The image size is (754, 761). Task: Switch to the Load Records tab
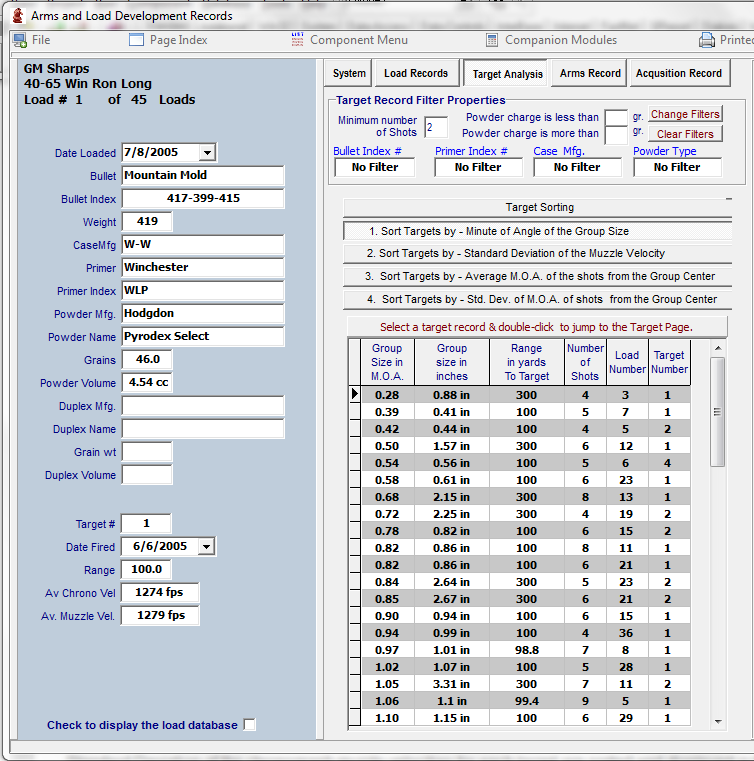[416, 73]
